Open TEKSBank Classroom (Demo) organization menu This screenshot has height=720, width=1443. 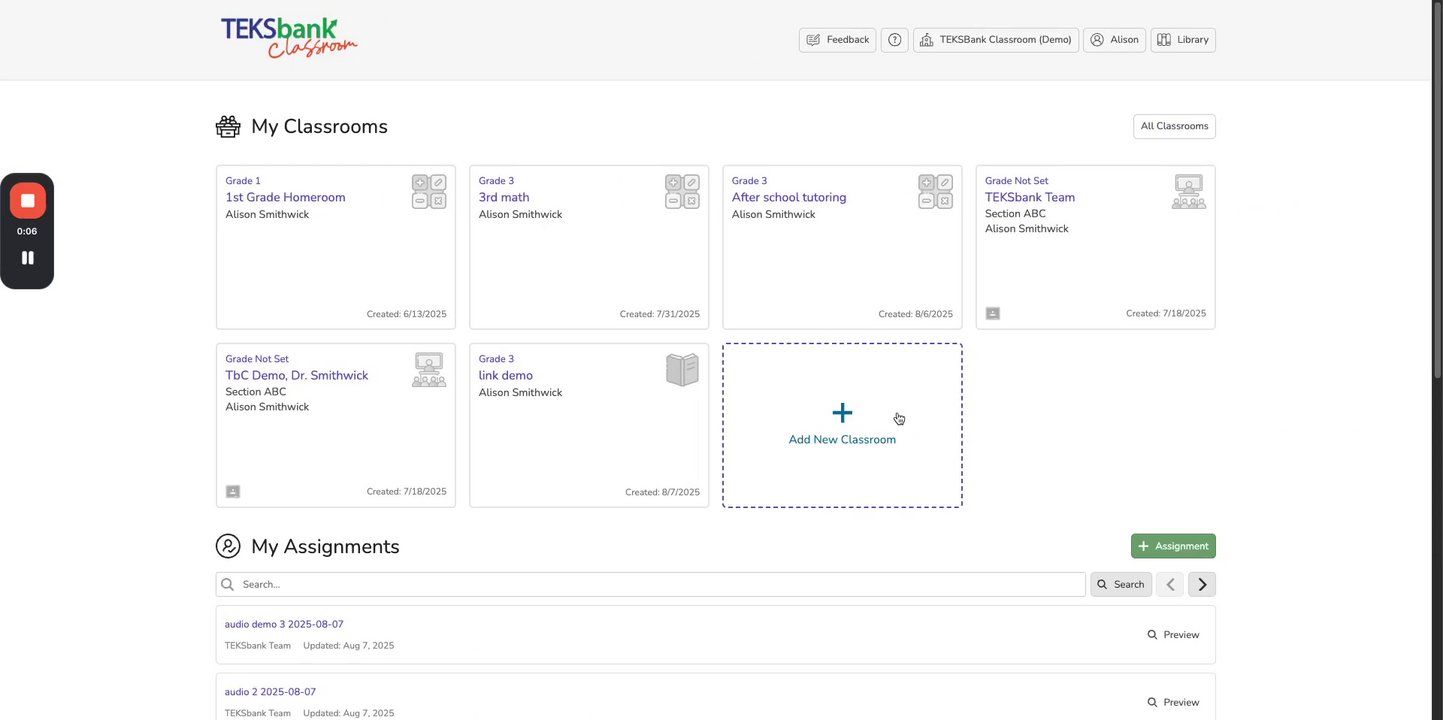(x=995, y=40)
